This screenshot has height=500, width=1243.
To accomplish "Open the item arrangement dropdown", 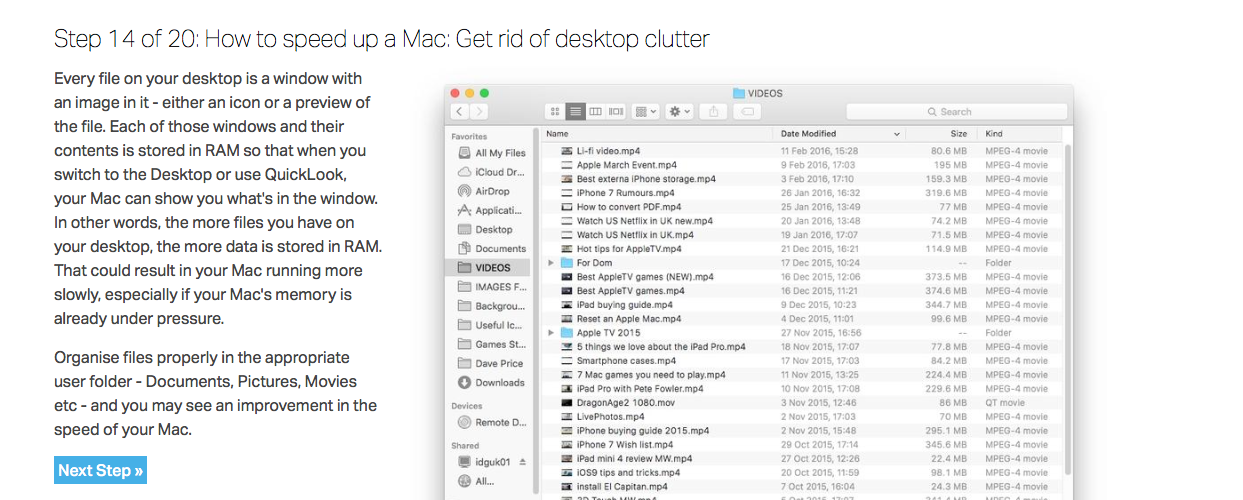I will pos(646,112).
